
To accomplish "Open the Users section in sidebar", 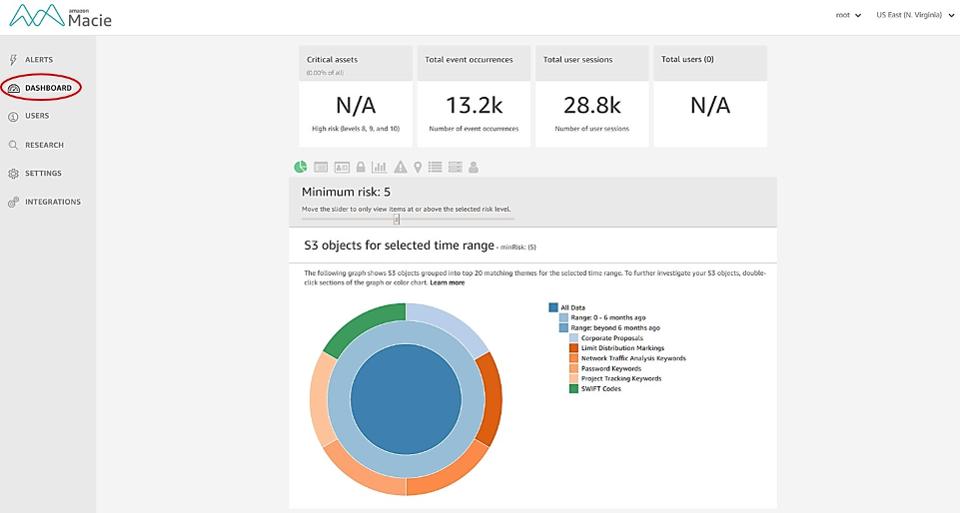I will pyautogui.click(x=29, y=116).
